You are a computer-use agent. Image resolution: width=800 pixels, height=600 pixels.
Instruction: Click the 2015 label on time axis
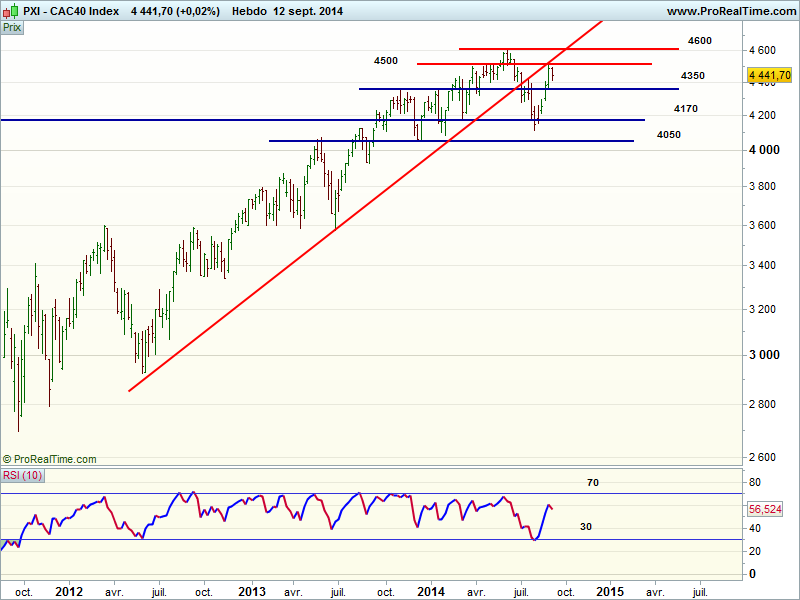tap(609, 591)
